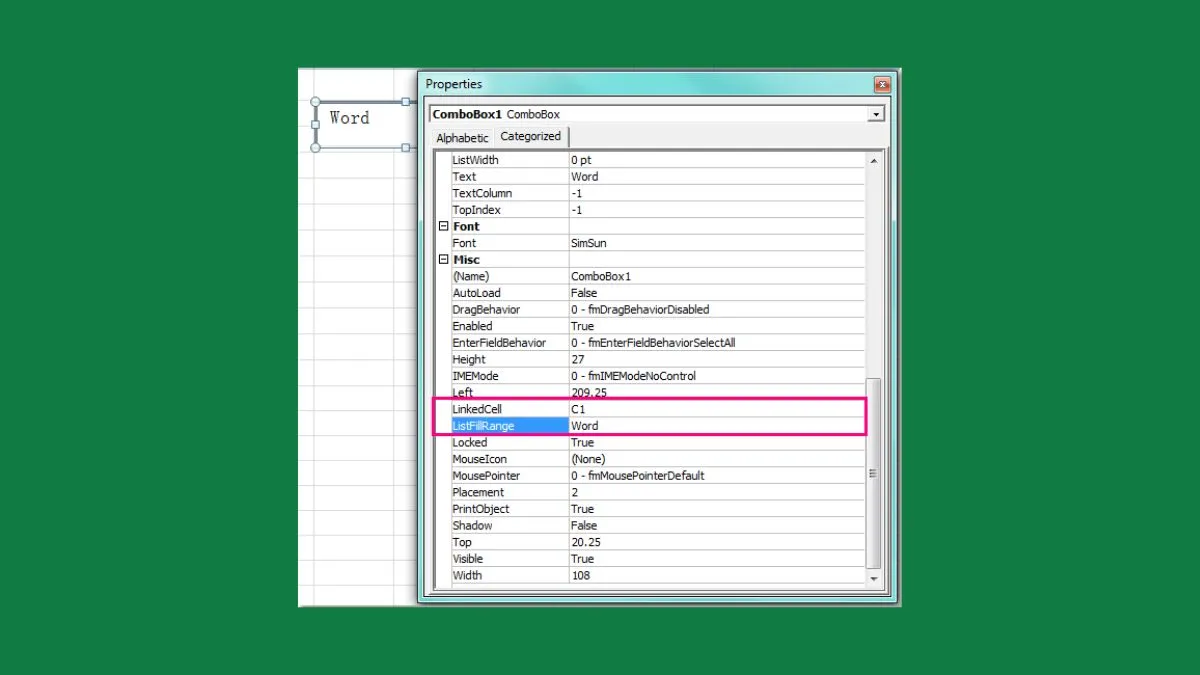Select the ListFillRange property row
Image resolution: width=1200 pixels, height=675 pixels.
(508, 426)
